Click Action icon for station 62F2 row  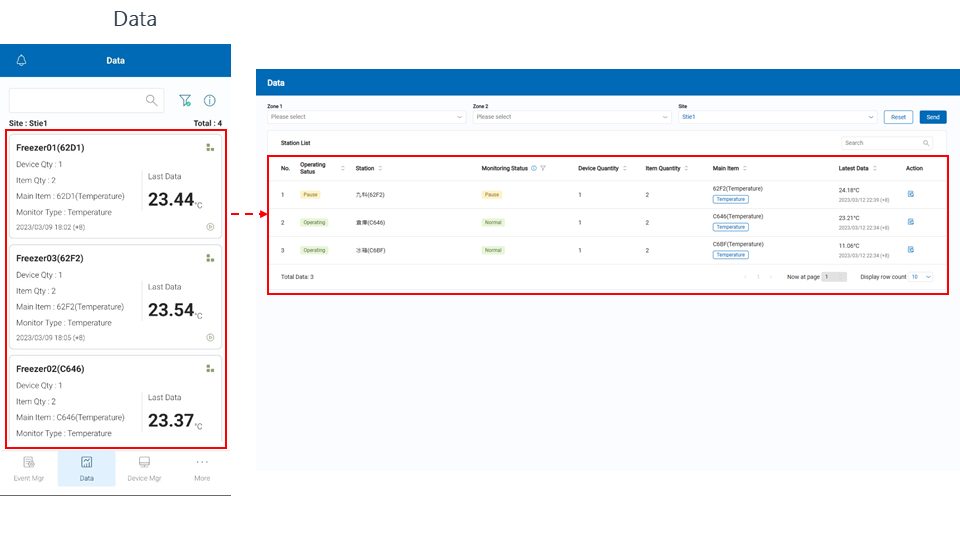click(911, 194)
